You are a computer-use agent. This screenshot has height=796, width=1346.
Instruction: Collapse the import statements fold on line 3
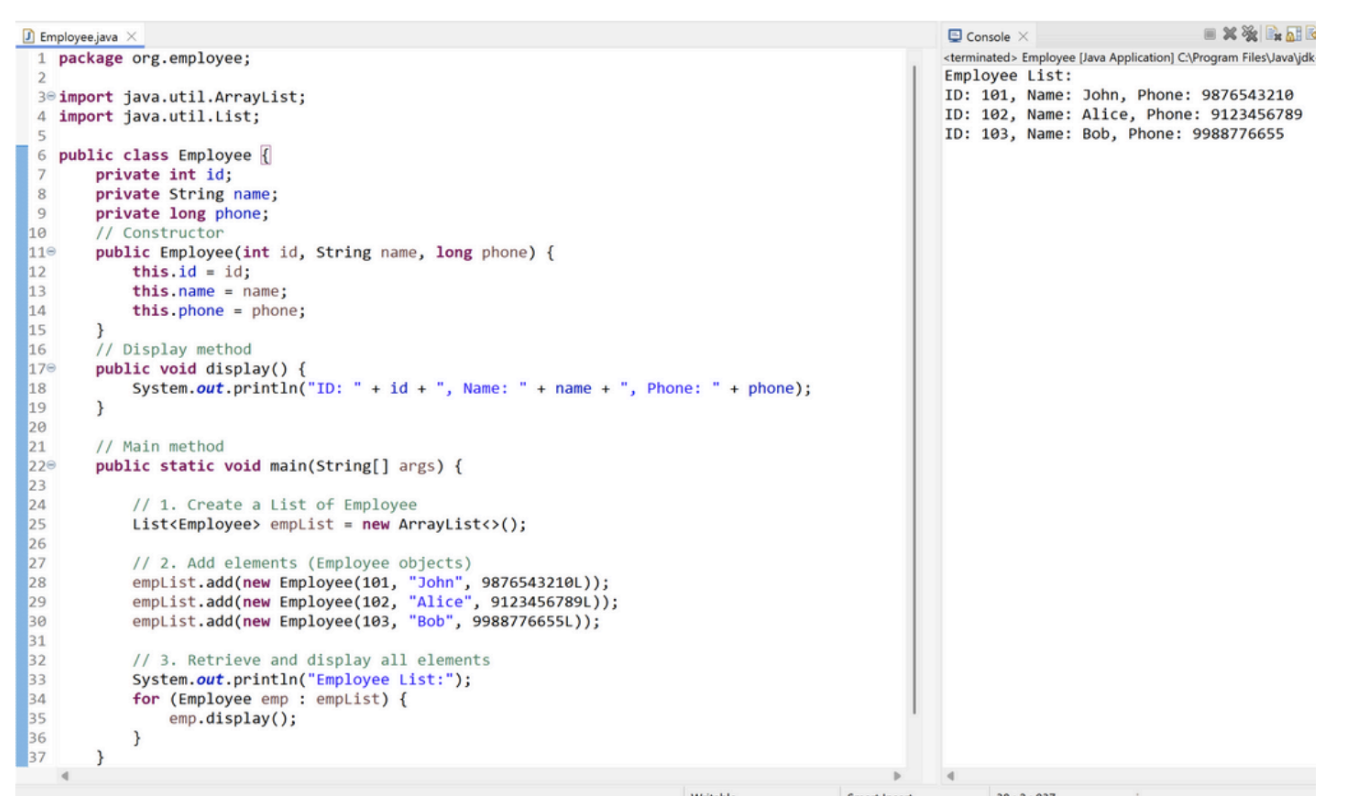pos(49,97)
